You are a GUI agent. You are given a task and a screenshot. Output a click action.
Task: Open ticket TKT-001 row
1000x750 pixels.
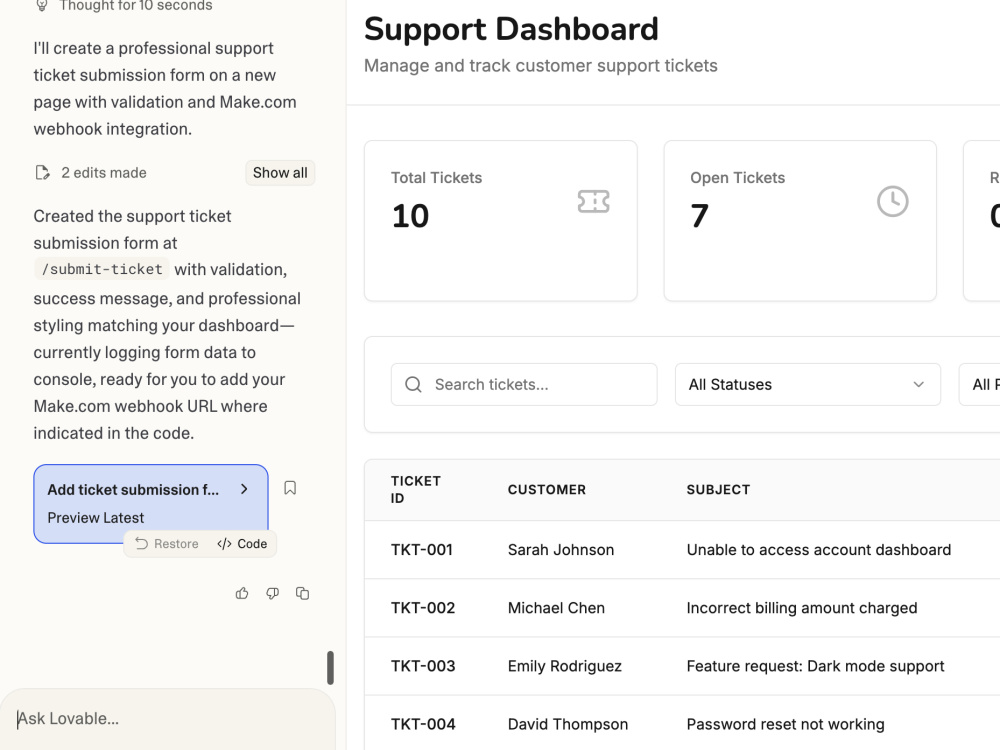pyautogui.click(x=682, y=550)
